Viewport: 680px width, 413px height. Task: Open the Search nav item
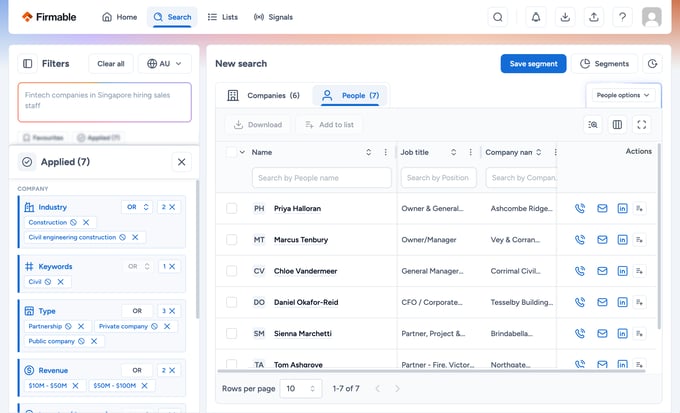[x=172, y=17]
